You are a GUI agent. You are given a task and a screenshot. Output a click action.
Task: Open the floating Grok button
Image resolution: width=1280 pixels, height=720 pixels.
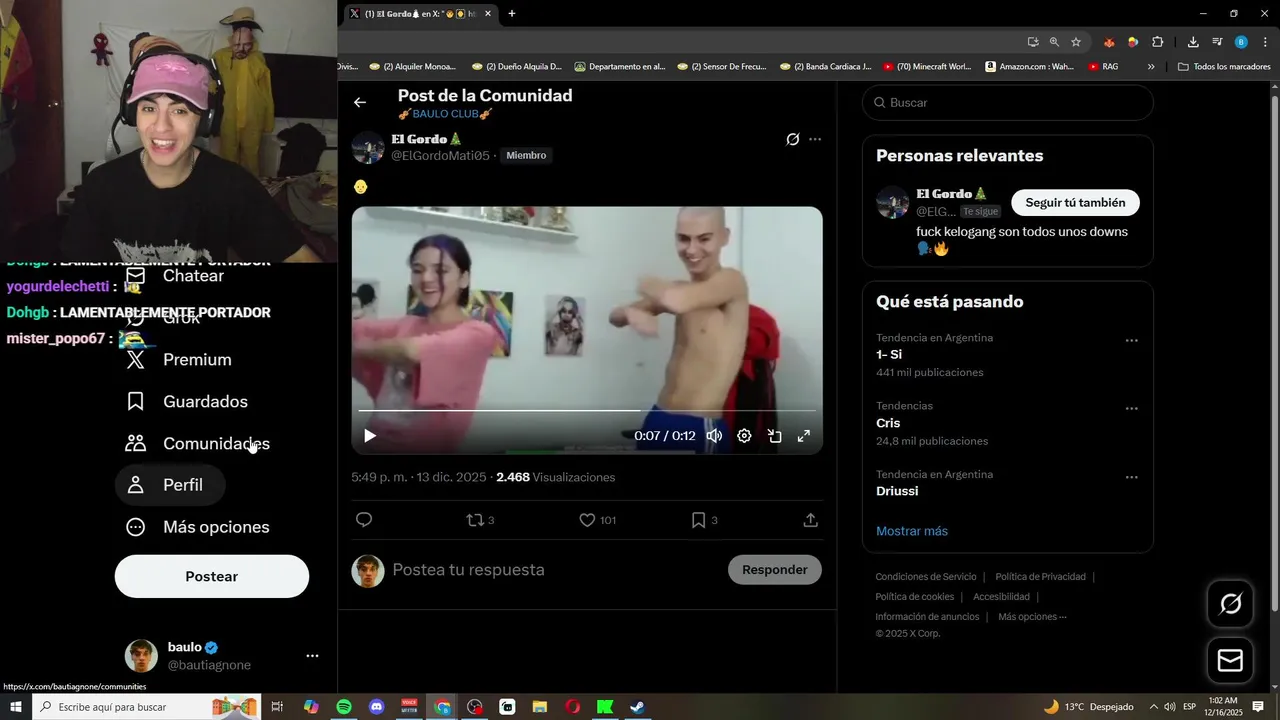click(x=1230, y=604)
